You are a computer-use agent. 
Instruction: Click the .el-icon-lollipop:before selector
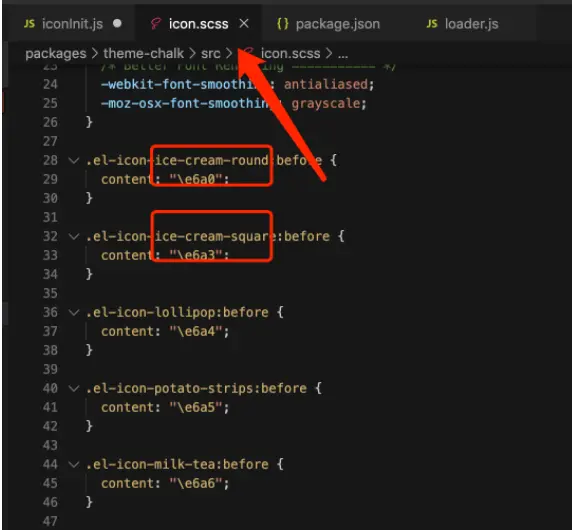click(x=177, y=312)
